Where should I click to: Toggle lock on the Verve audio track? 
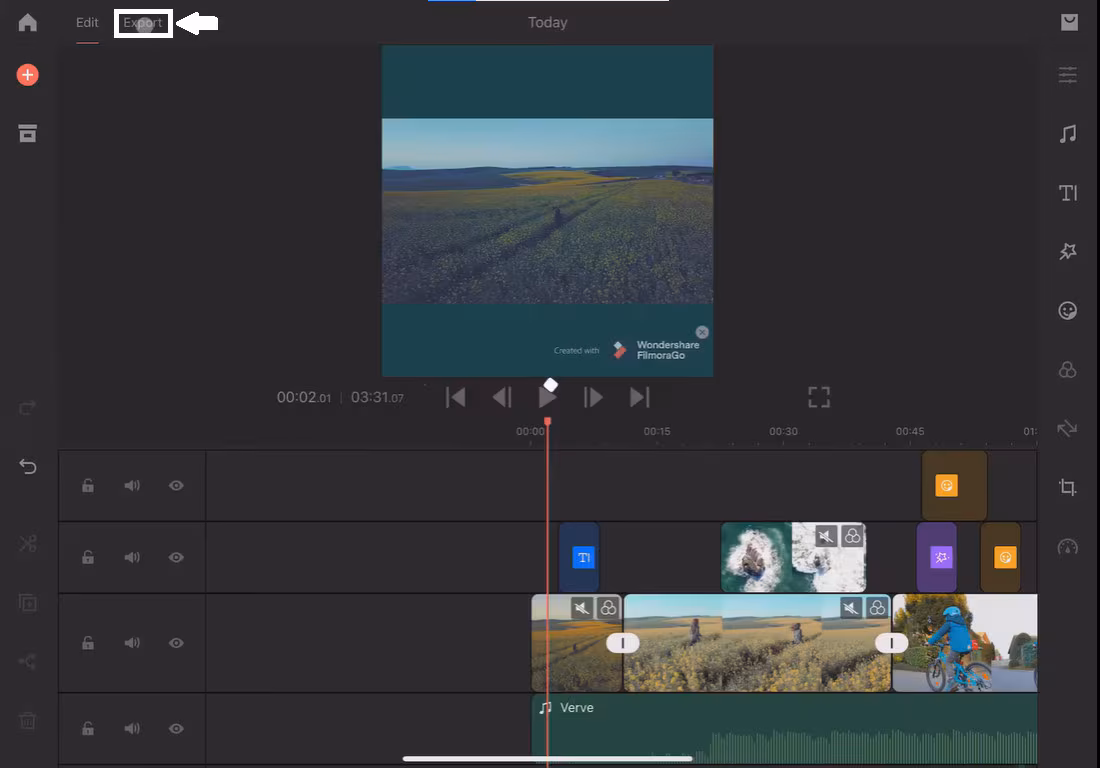click(88, 729)
